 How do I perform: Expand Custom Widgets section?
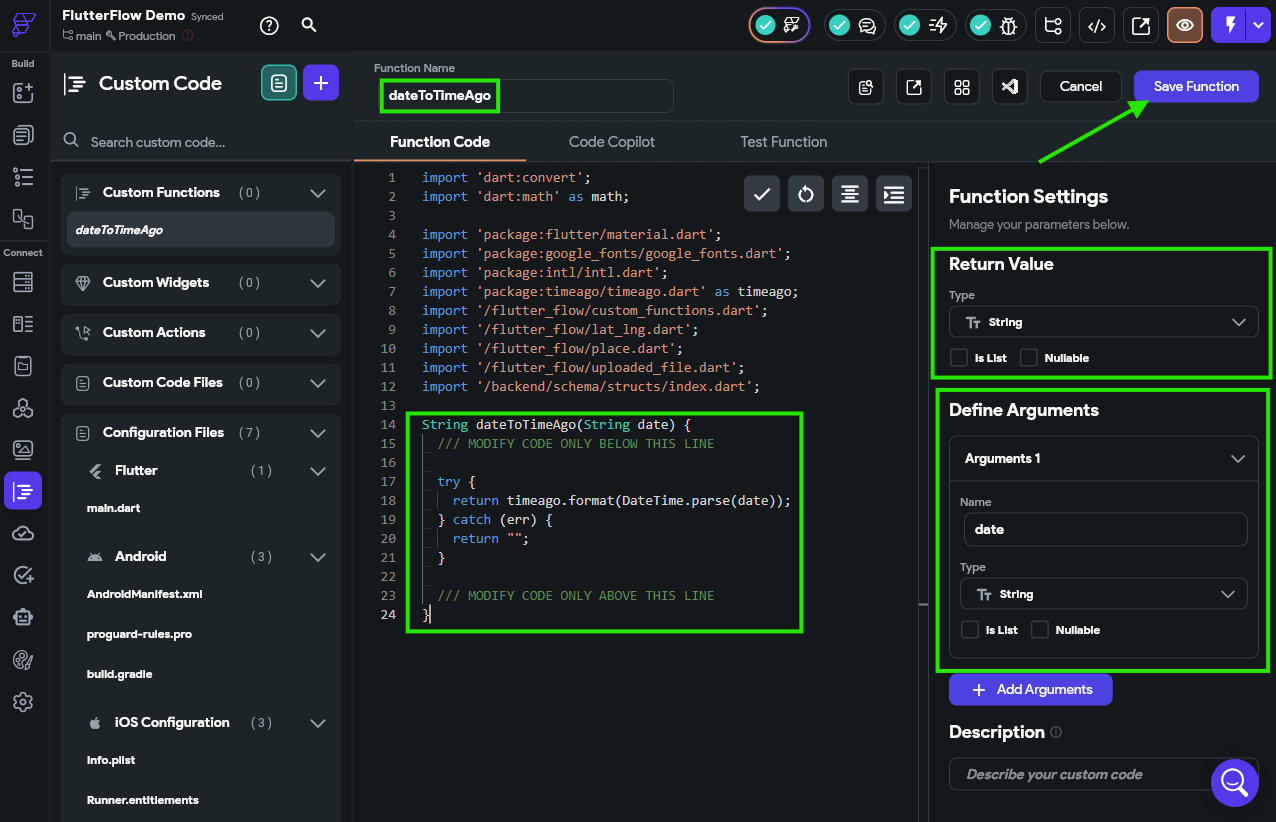tap(318, 283)
